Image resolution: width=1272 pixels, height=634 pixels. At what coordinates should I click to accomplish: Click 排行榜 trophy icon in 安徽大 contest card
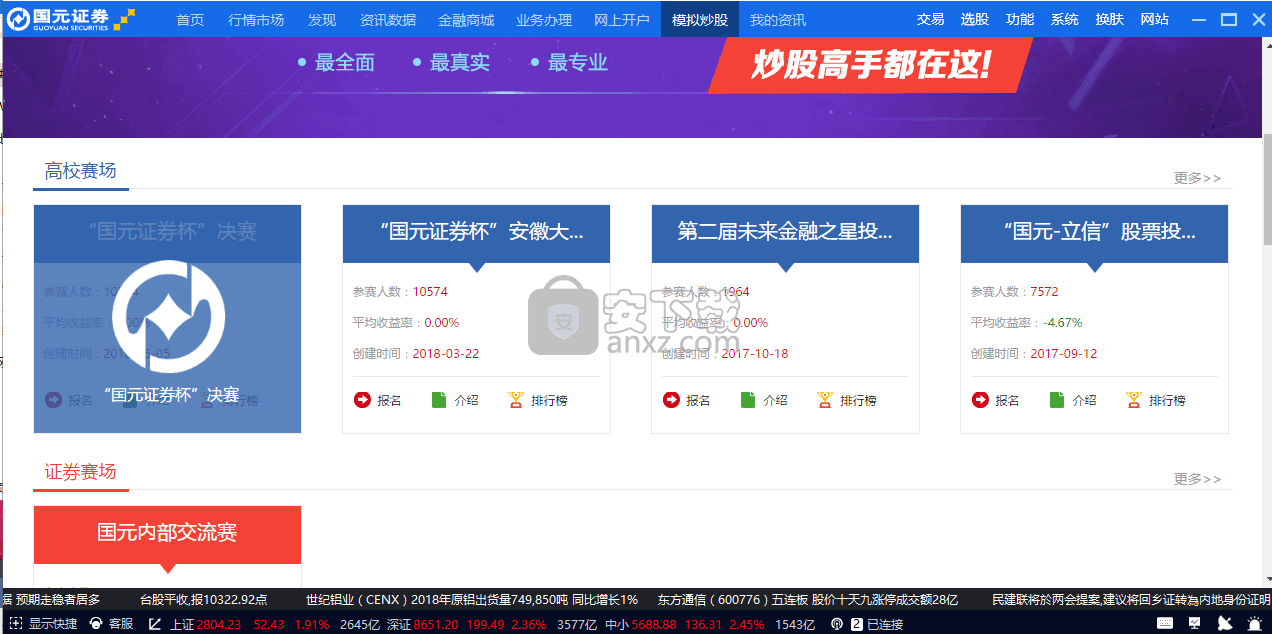pos(516,400)
